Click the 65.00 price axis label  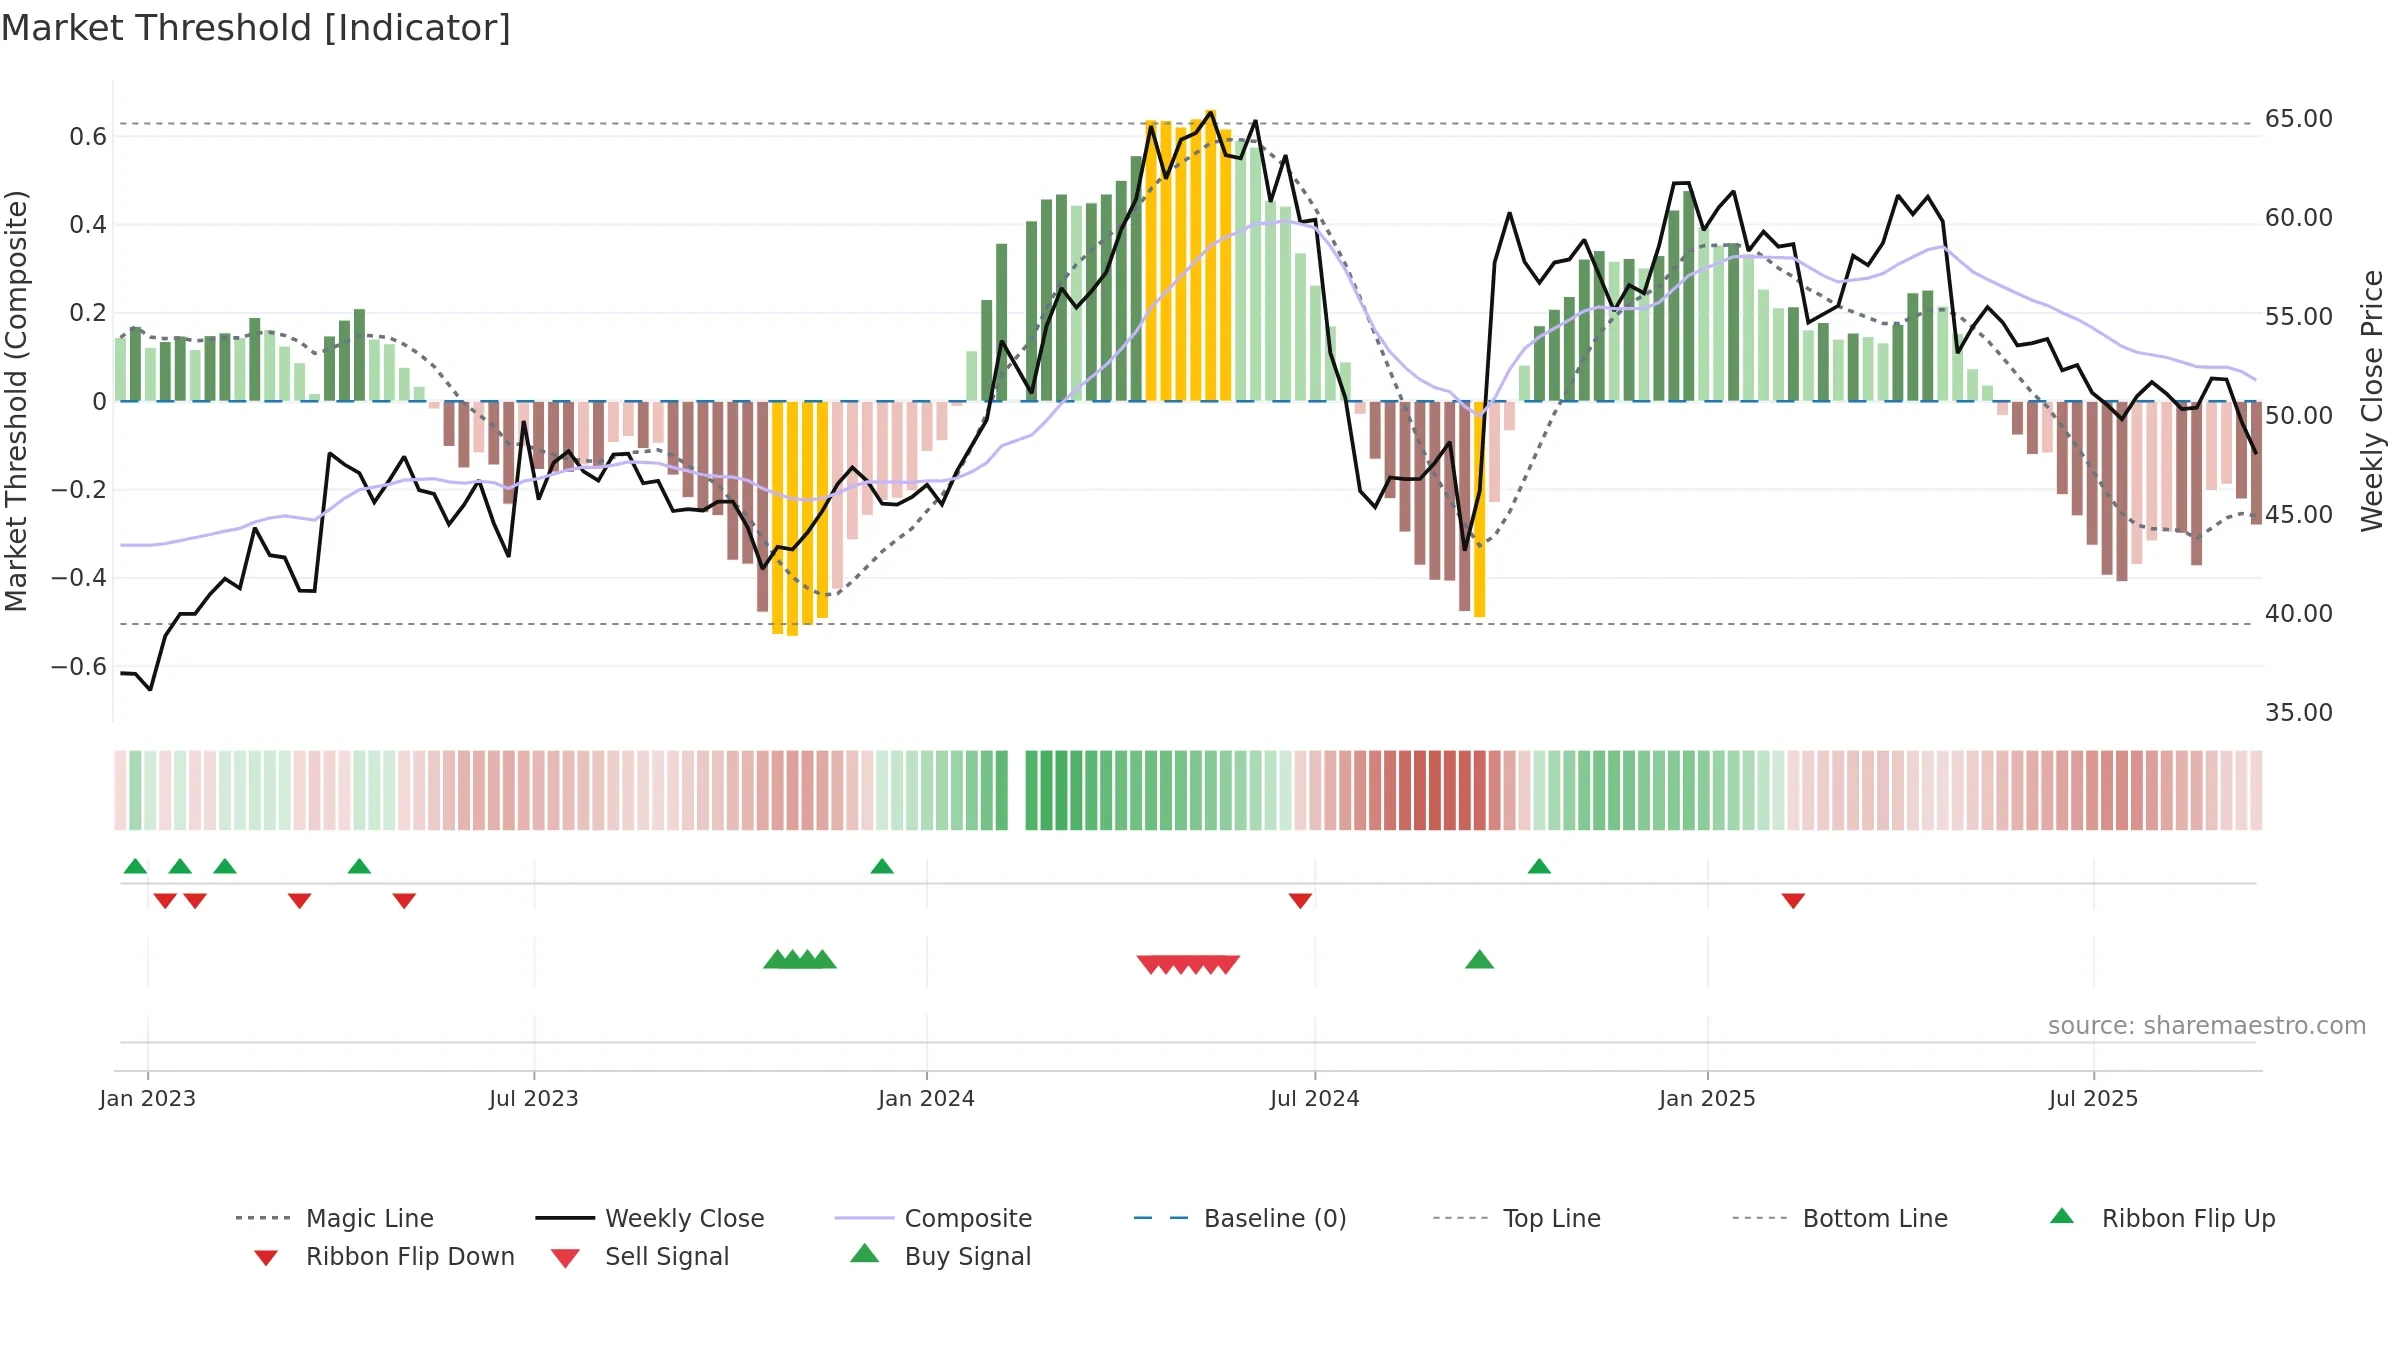coord(2298,119)
